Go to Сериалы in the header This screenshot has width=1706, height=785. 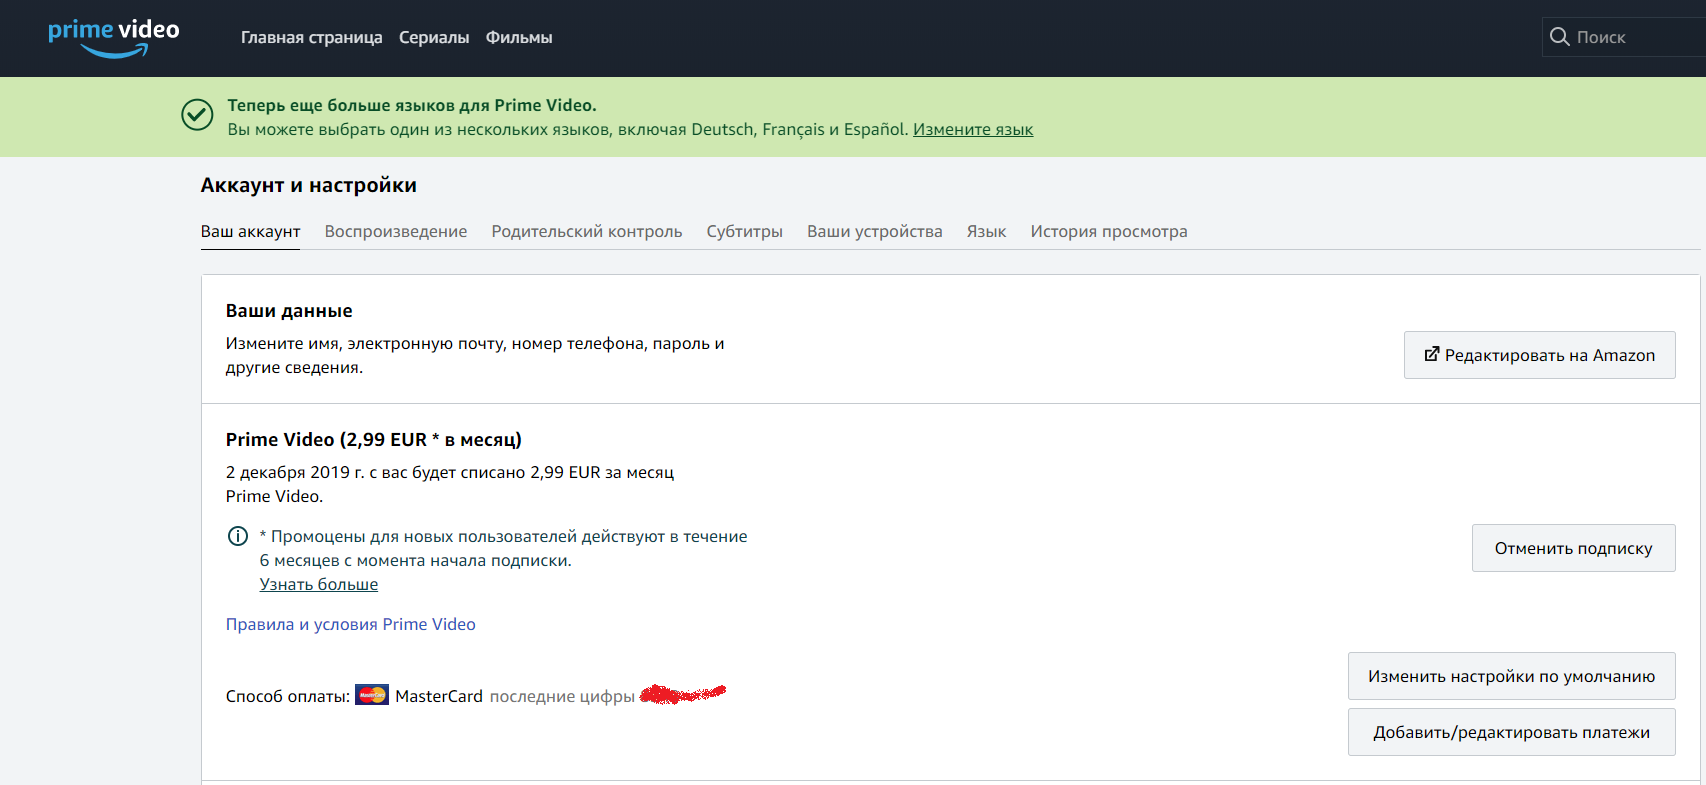(x=434, y=38)
